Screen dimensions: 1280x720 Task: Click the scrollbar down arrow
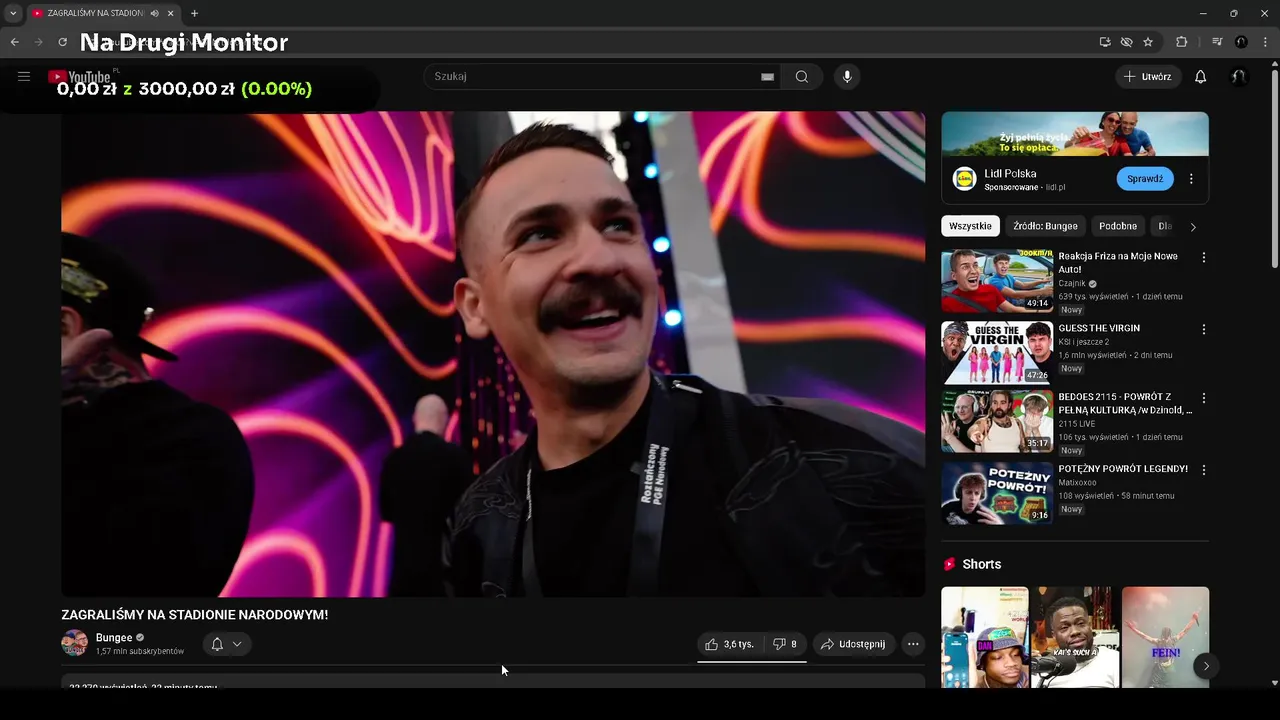click(1274, 683)
